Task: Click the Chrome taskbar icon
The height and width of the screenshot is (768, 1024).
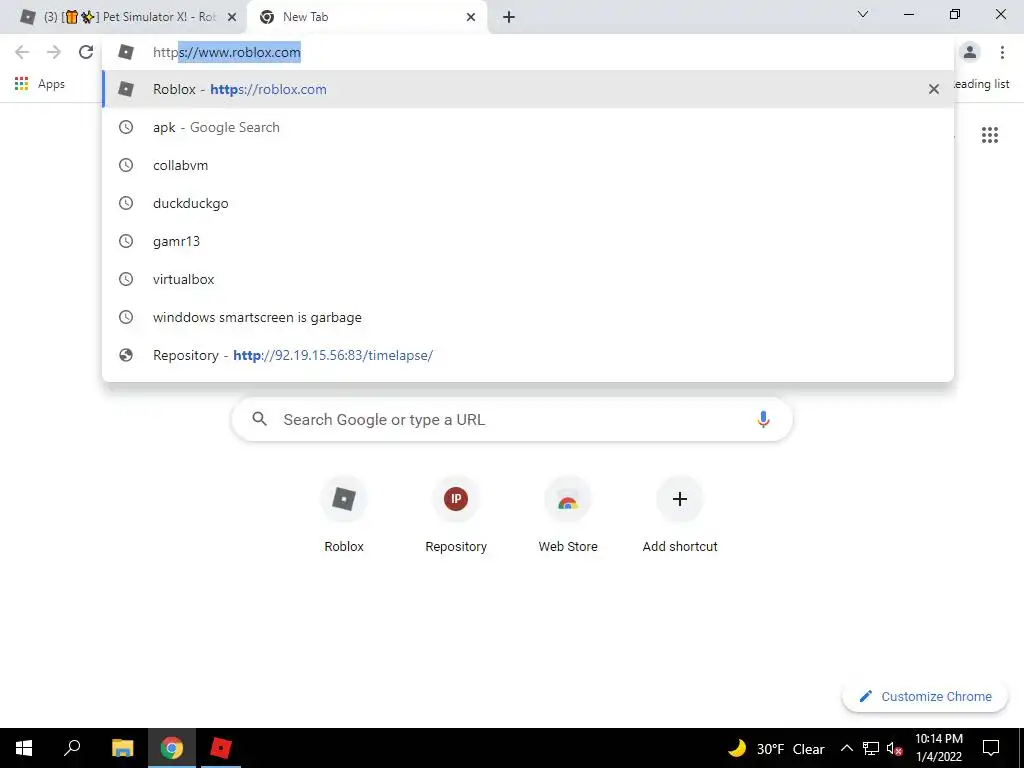Action: coord(172,748)
